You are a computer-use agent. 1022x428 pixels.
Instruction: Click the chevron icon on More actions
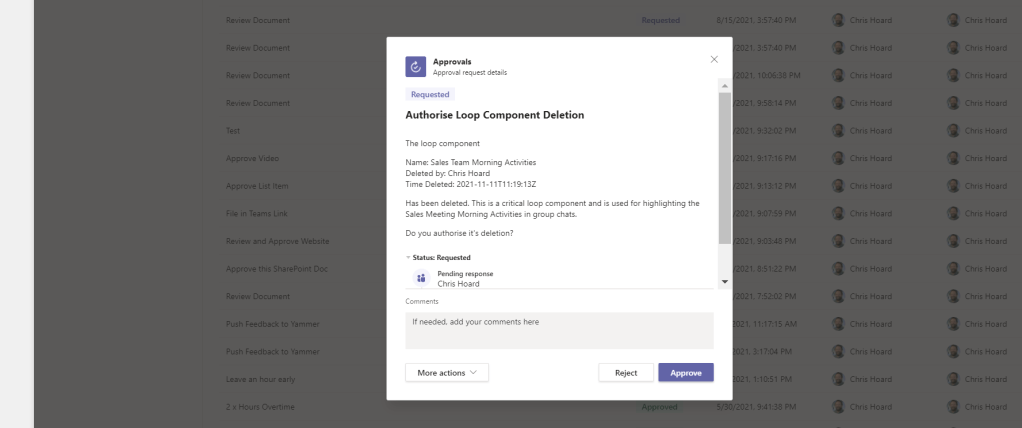coord(473,372)
